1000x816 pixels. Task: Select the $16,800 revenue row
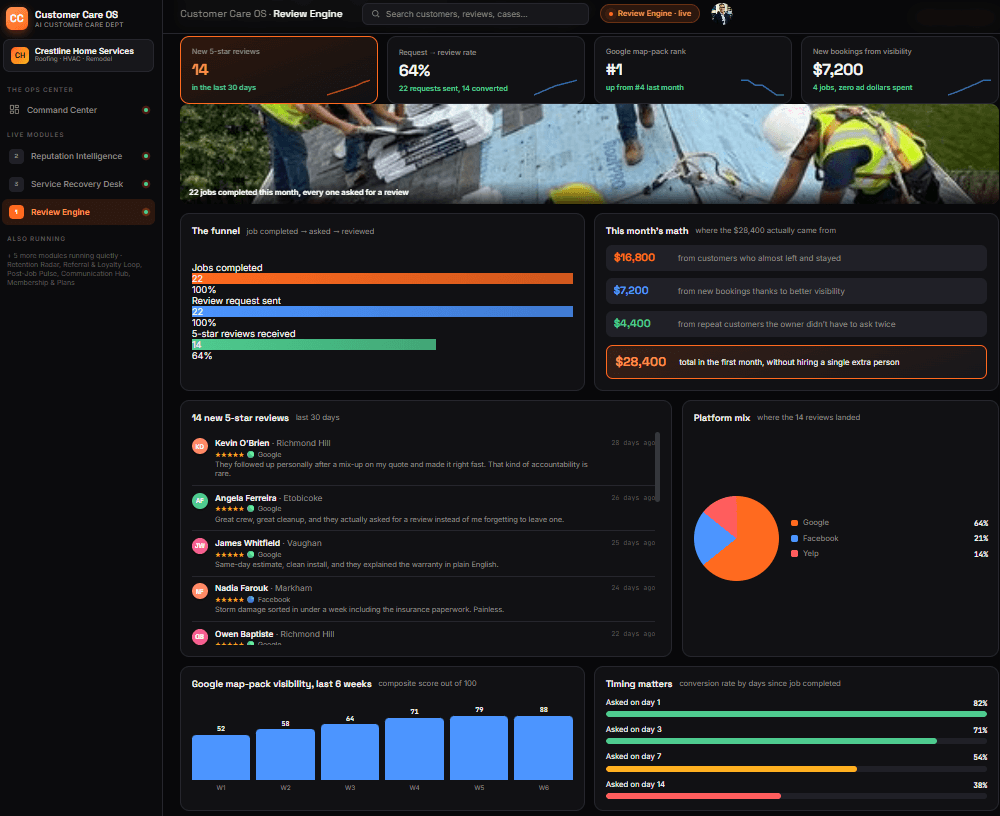796,258
